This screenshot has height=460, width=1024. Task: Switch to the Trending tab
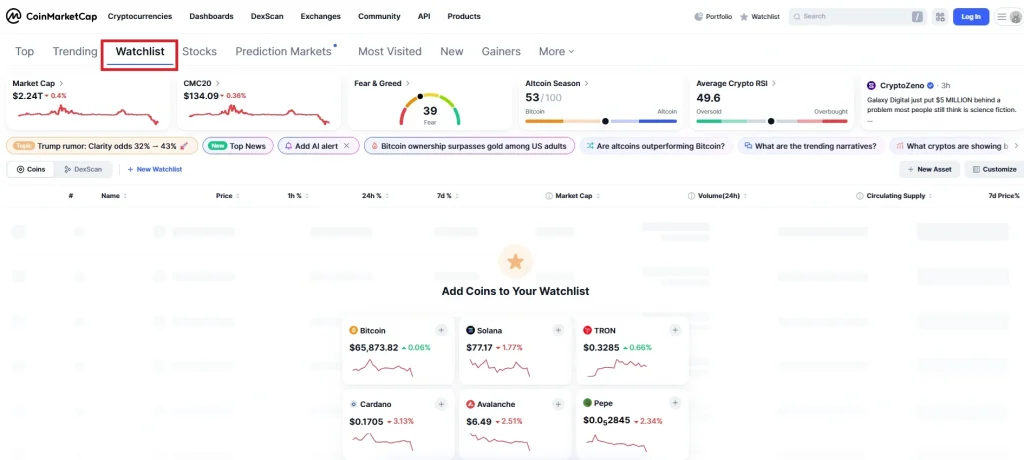pos(75,52)
